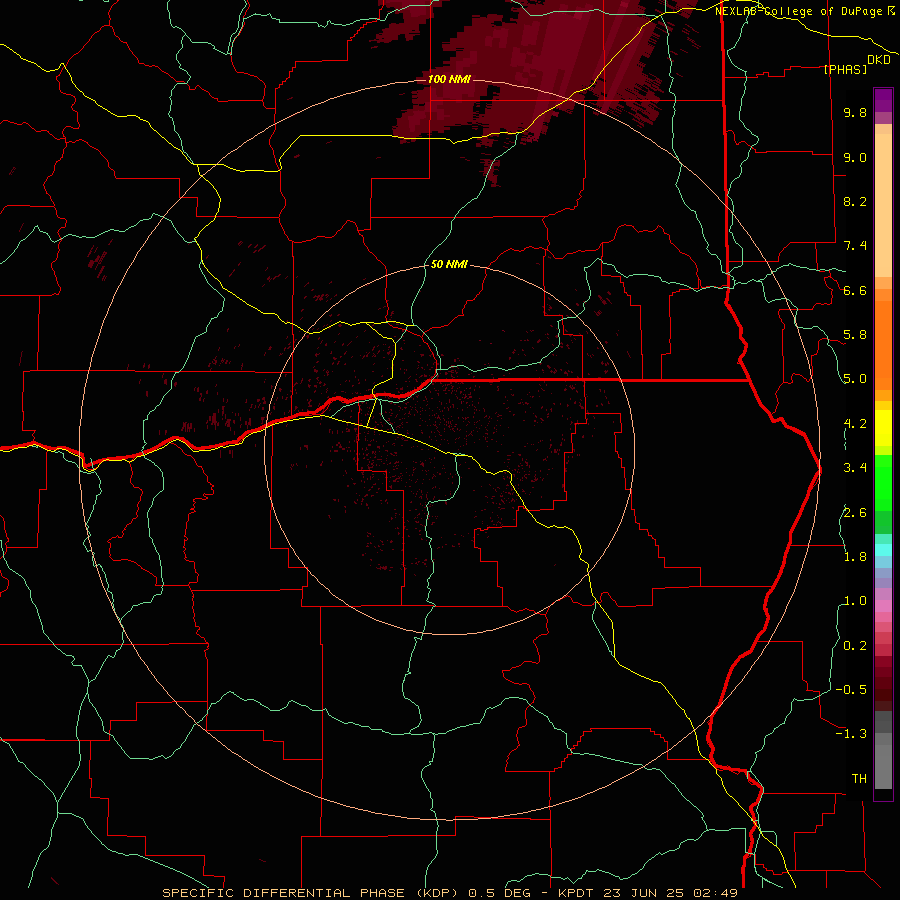Click the 1.0 value on color scale
The height and width of the screenshot is (900, 900).
855,601
